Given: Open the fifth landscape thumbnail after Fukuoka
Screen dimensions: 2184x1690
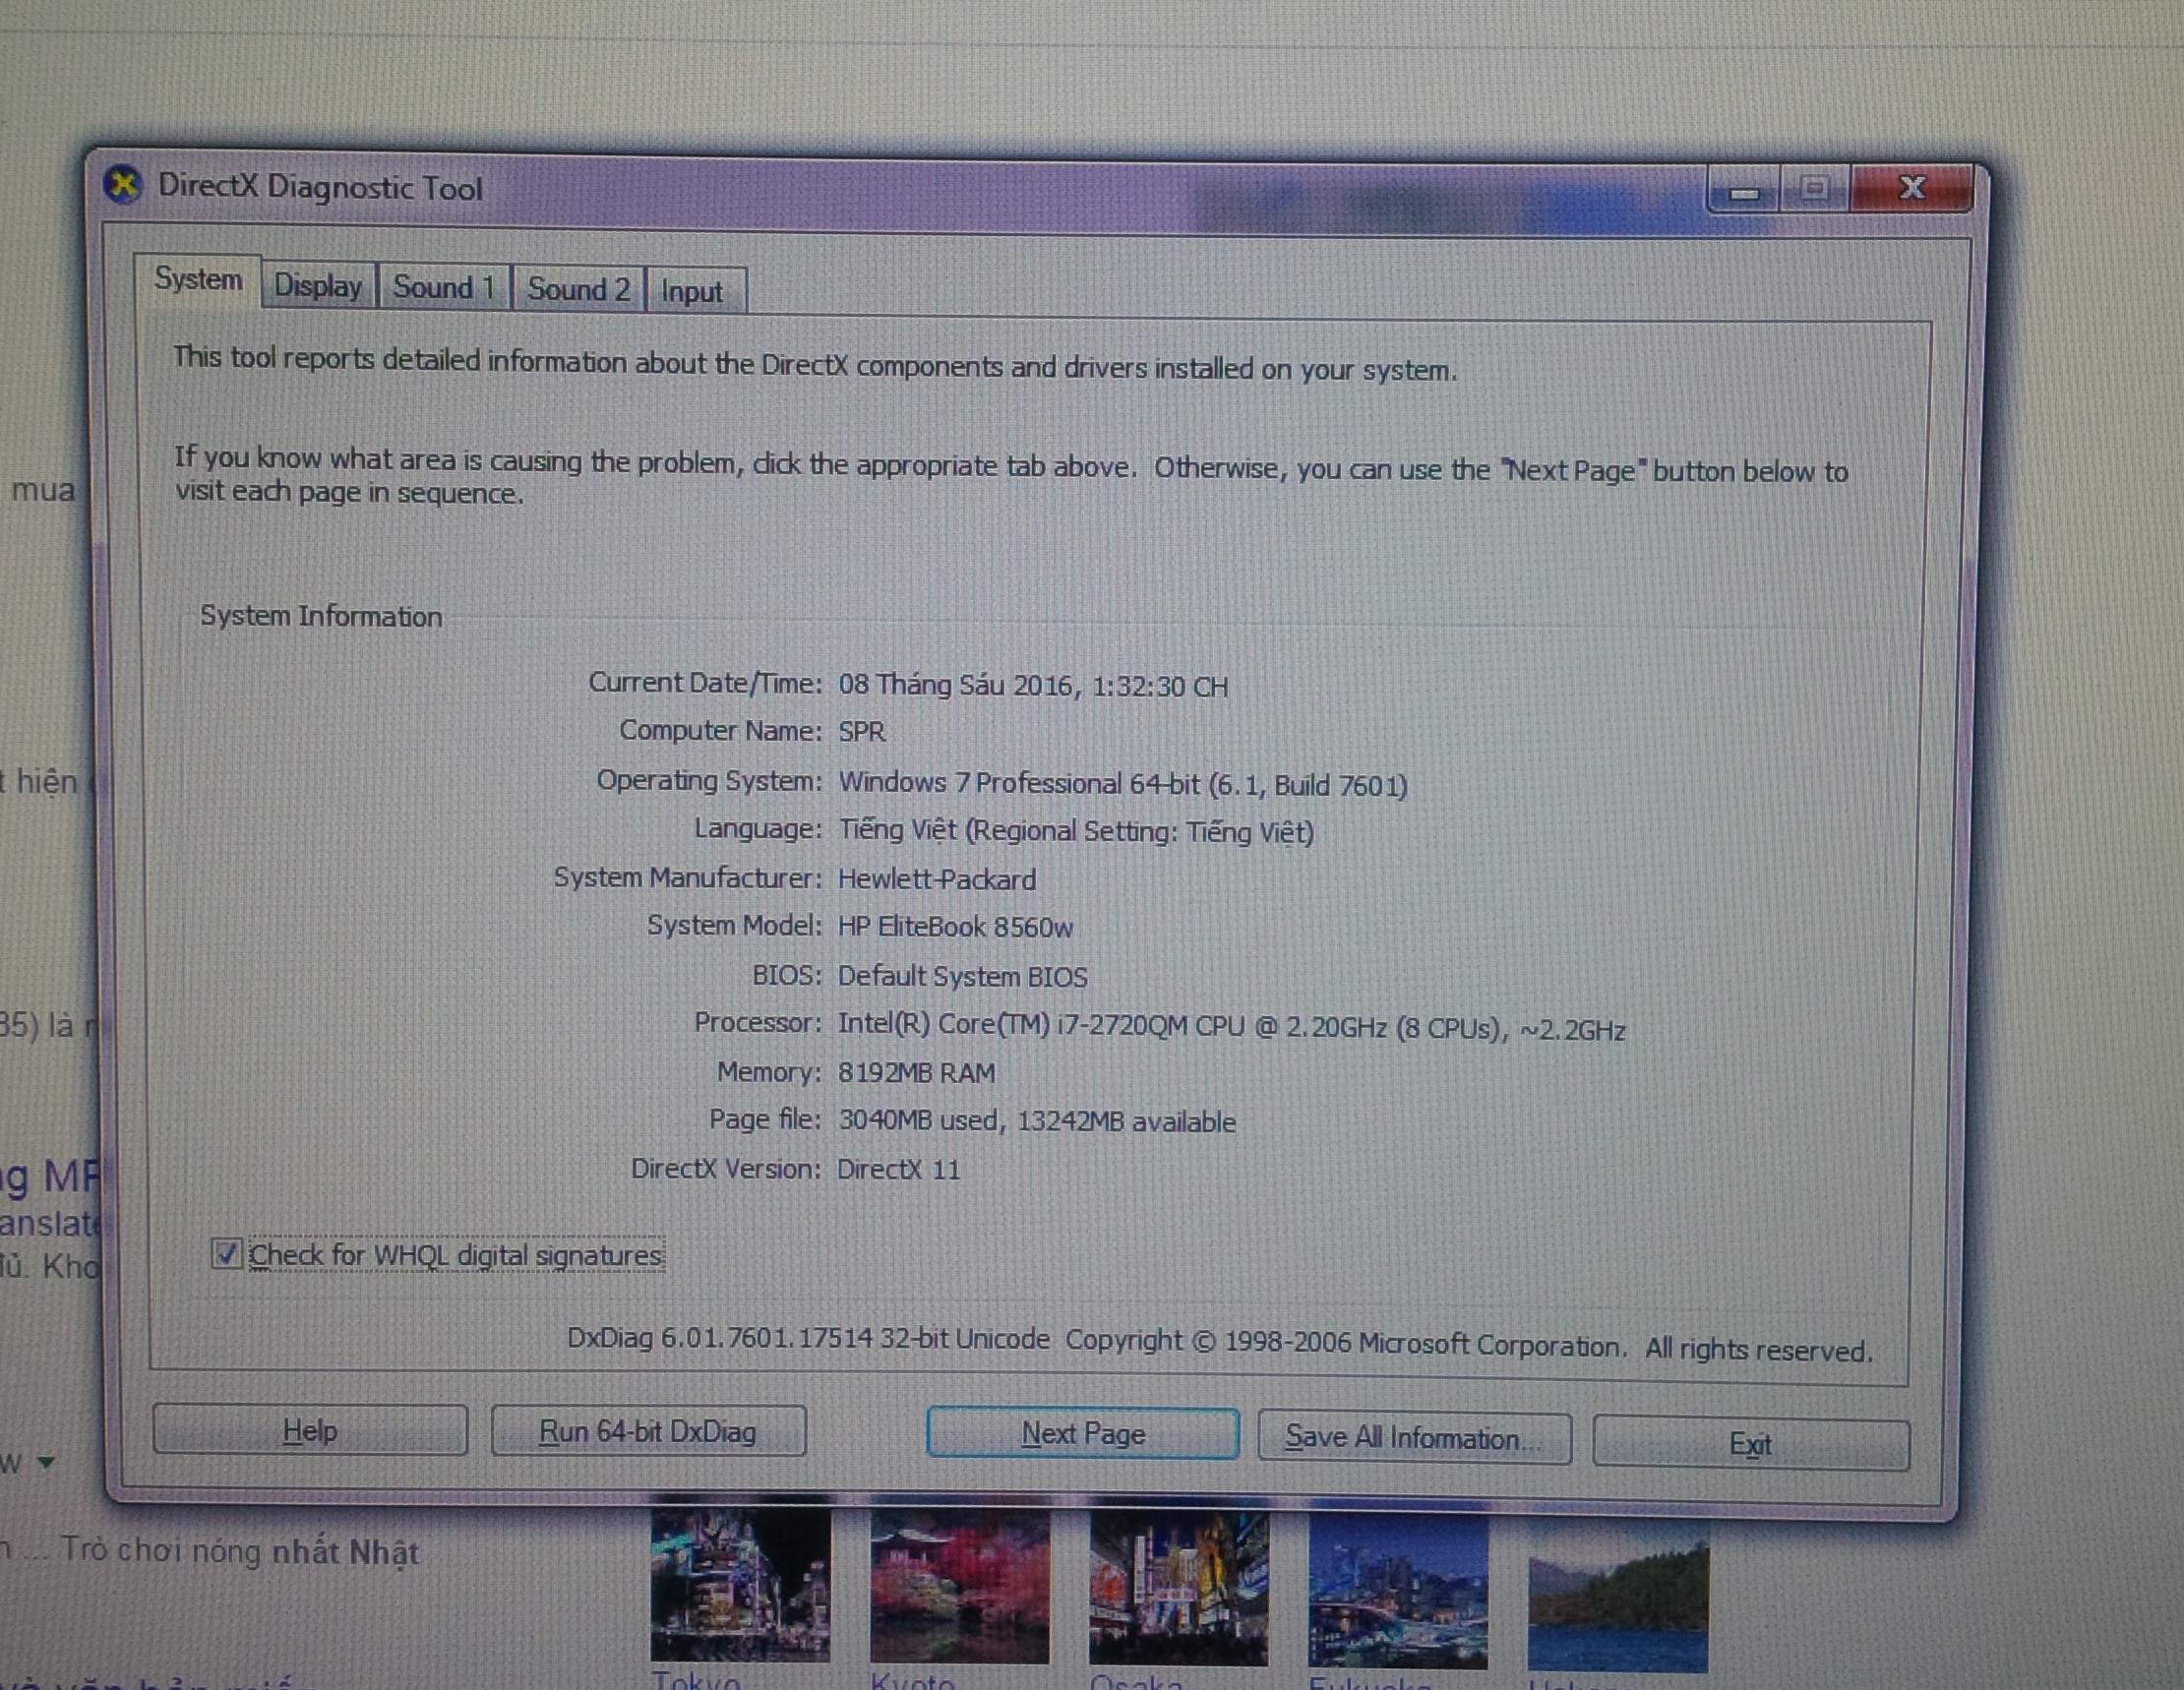Looking at the screenshot, I should coord(1617,1596).
